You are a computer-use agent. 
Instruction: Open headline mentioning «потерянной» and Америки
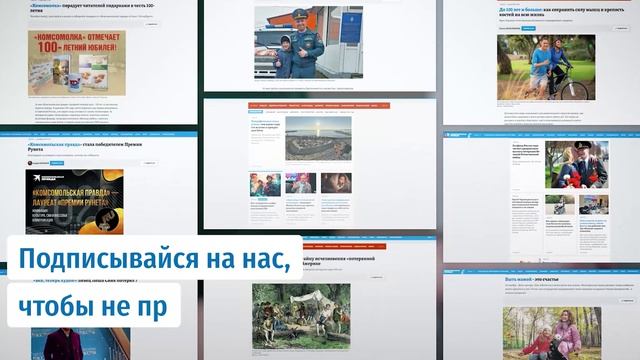[x=339, y=261]
